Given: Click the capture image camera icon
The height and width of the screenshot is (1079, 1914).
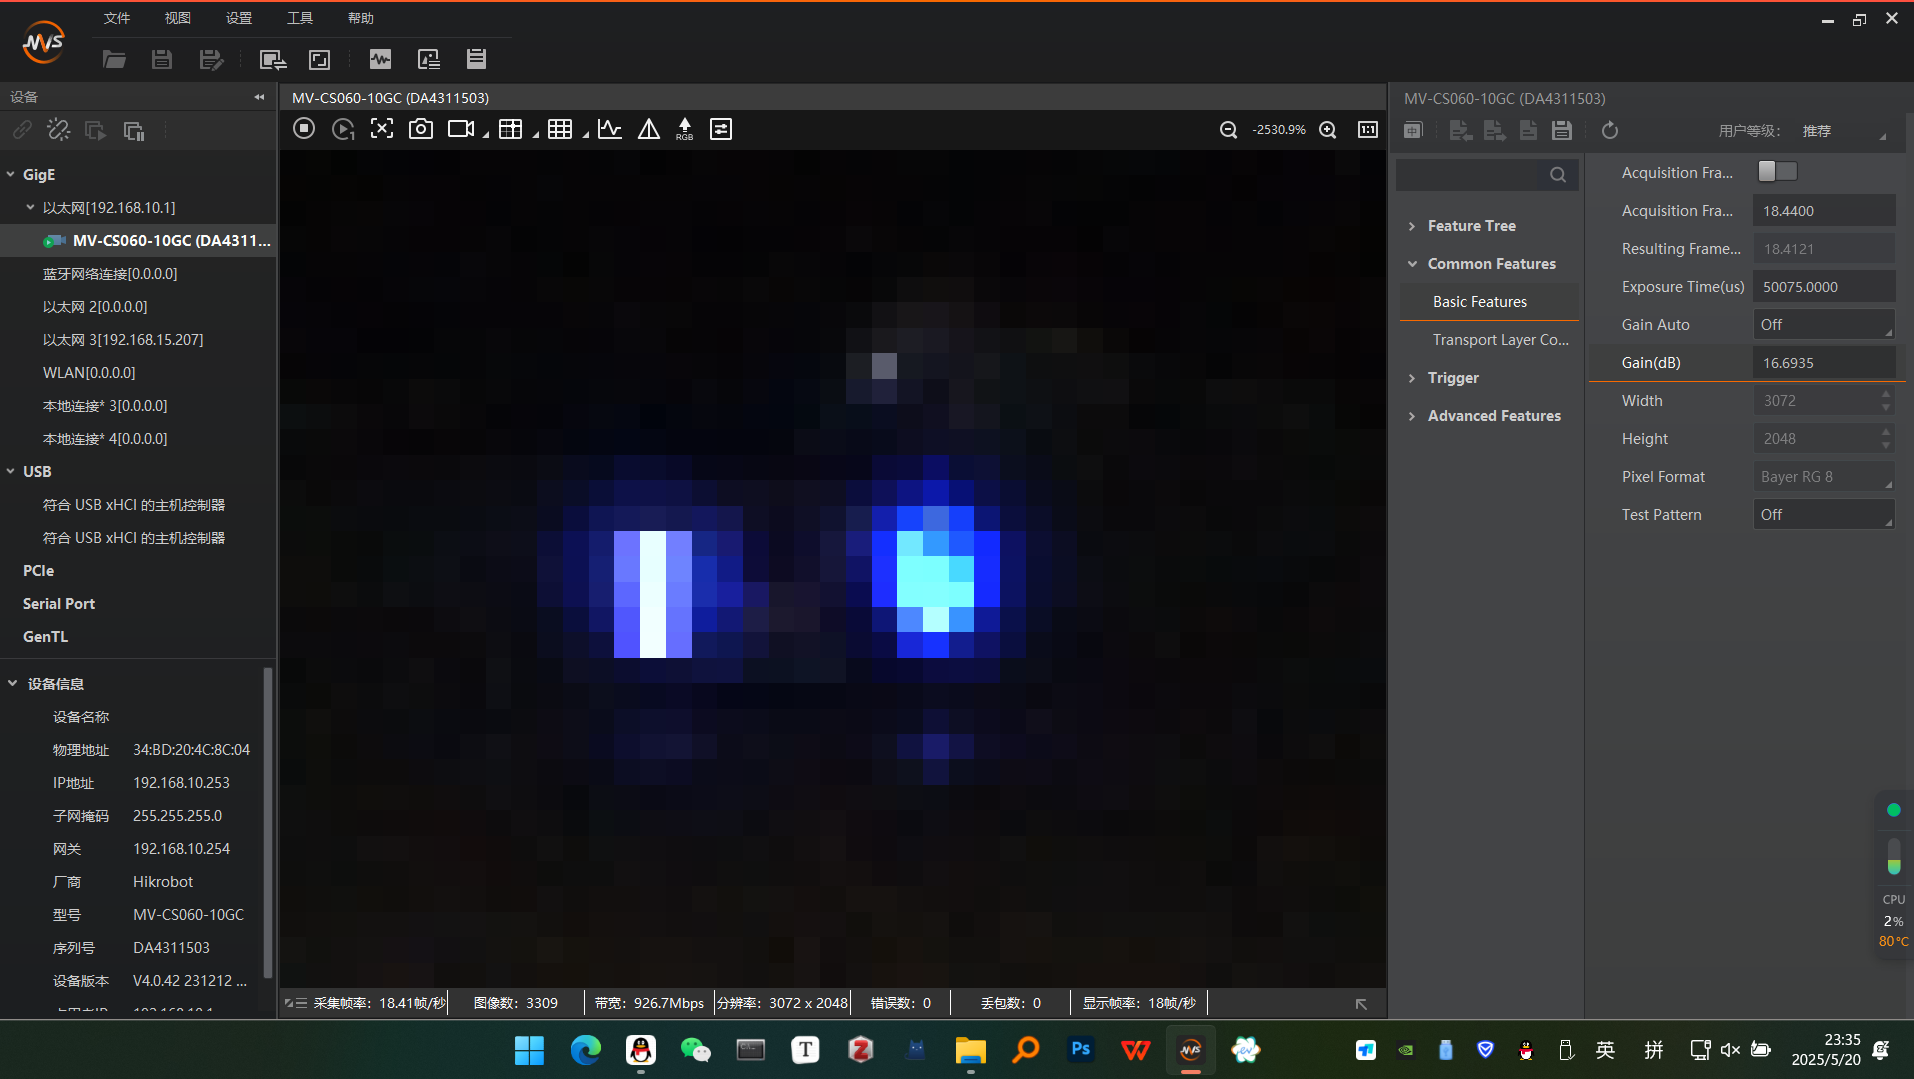Looking at the screenshot, I should (421, 129).
